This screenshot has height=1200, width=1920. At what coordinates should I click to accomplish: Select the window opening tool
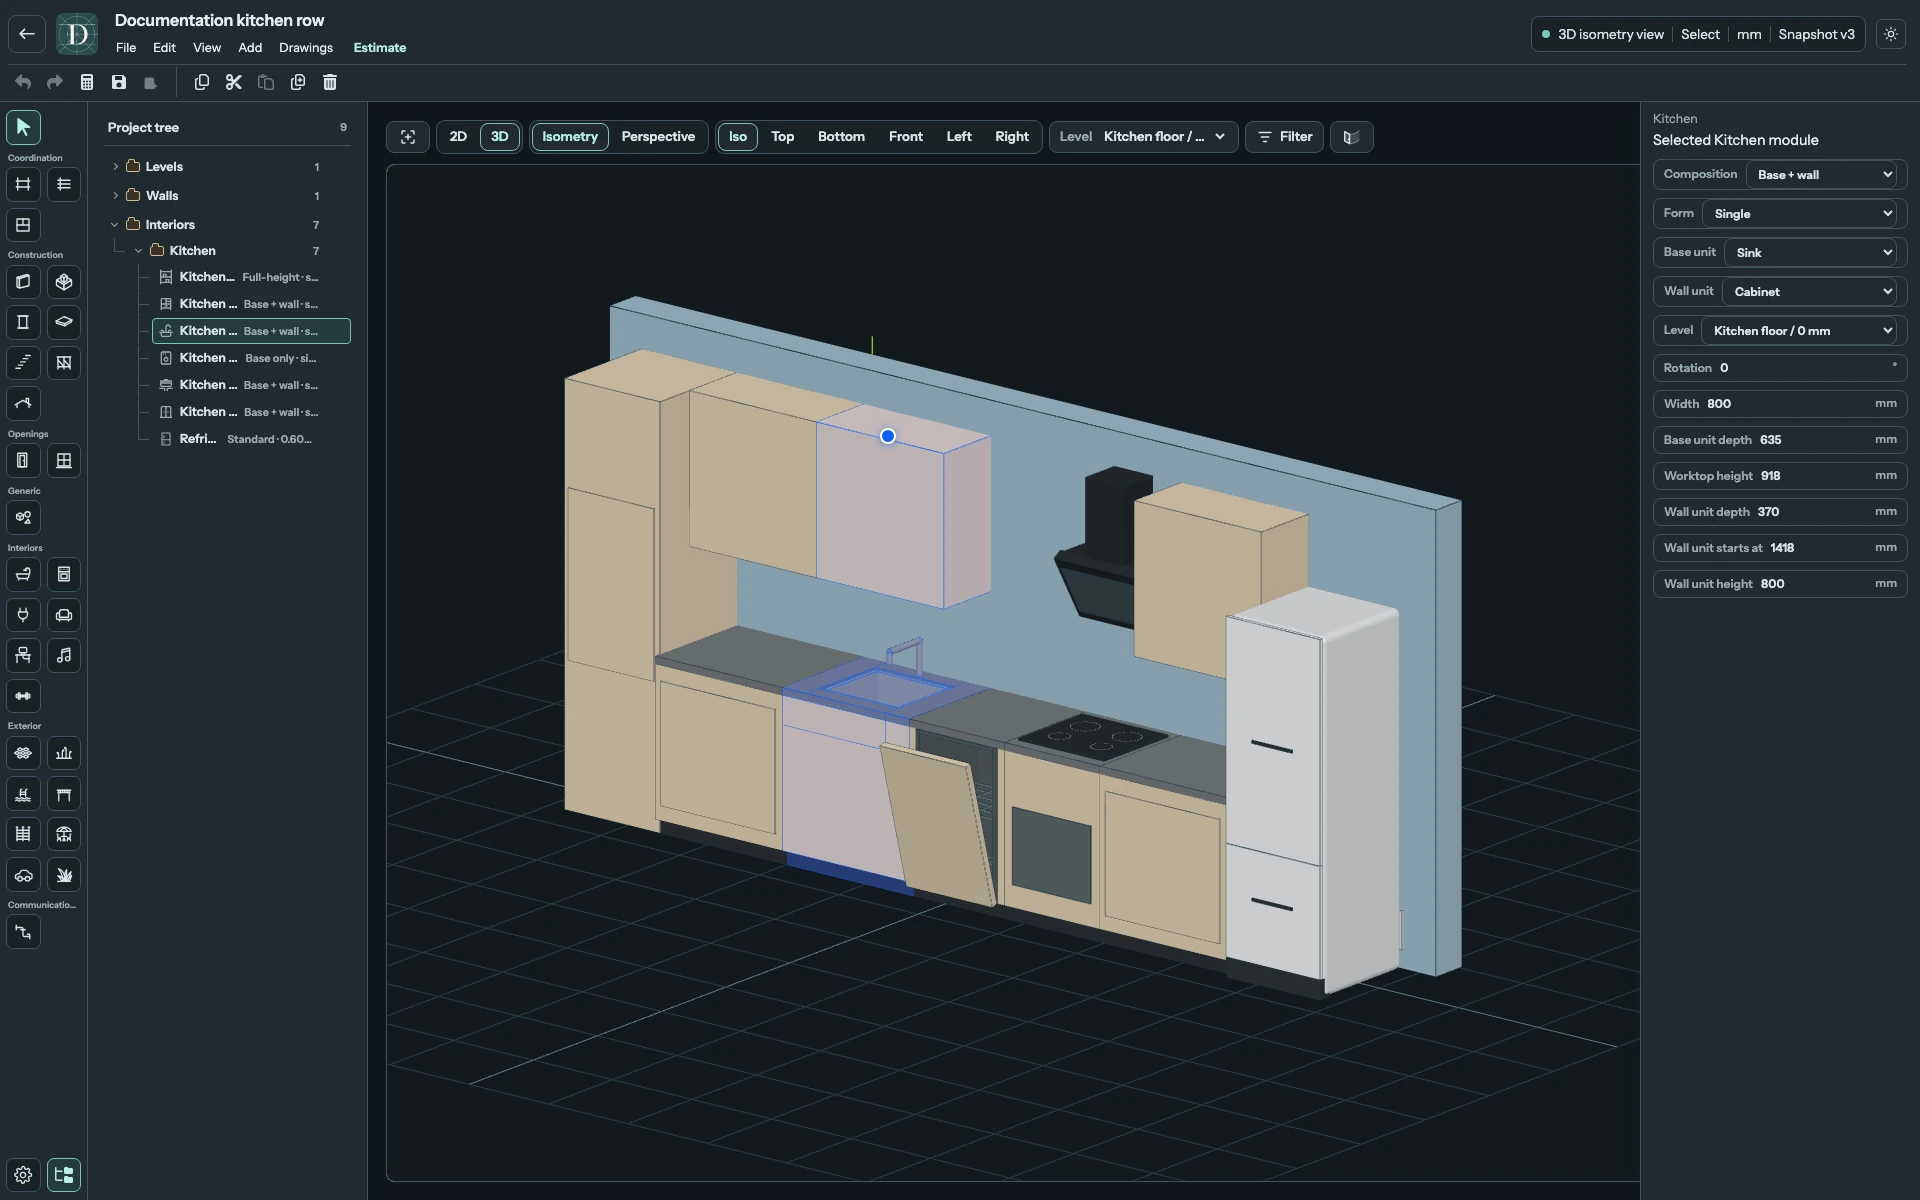click(x=64, y=461)
